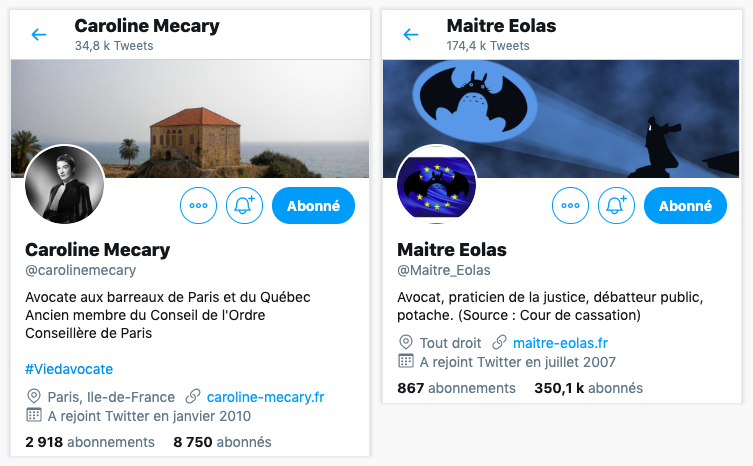View Caroline Mecary's 2 918 abonnements
Image resolution: width=753 pixels, height=466 pixels.
point(90,442)
